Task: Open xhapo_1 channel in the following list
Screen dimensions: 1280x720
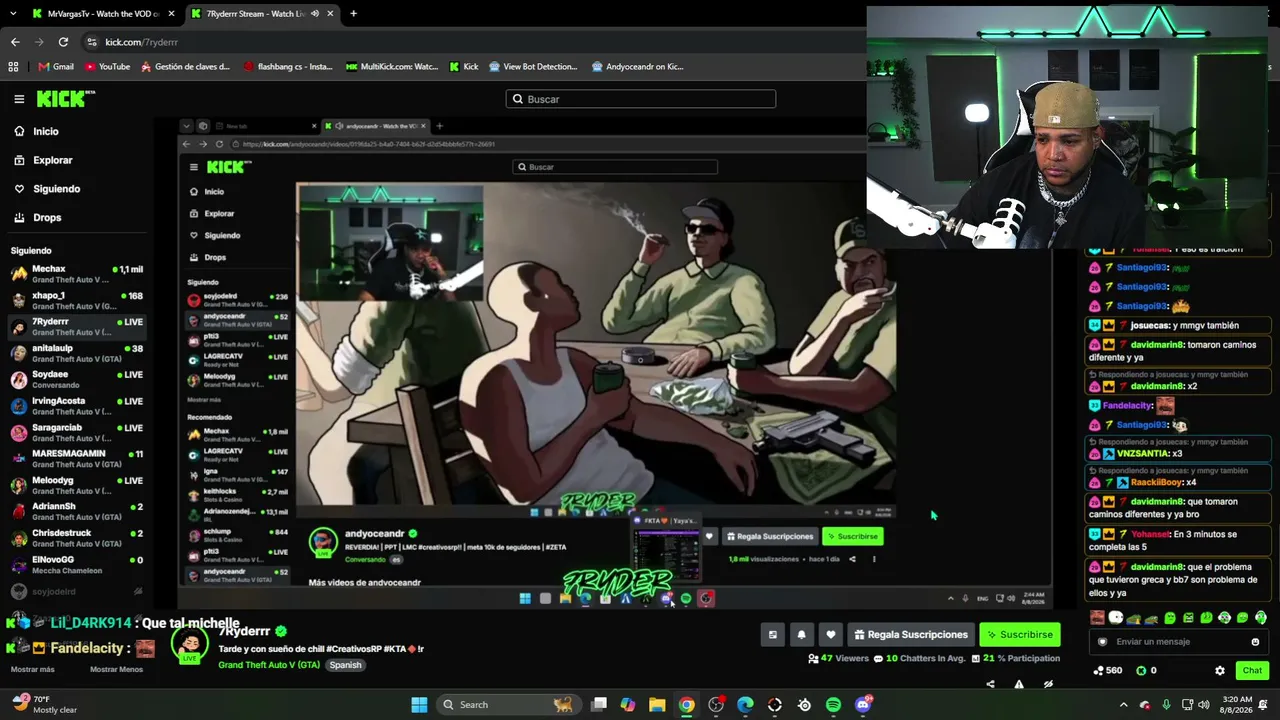Action: (77, 301)
